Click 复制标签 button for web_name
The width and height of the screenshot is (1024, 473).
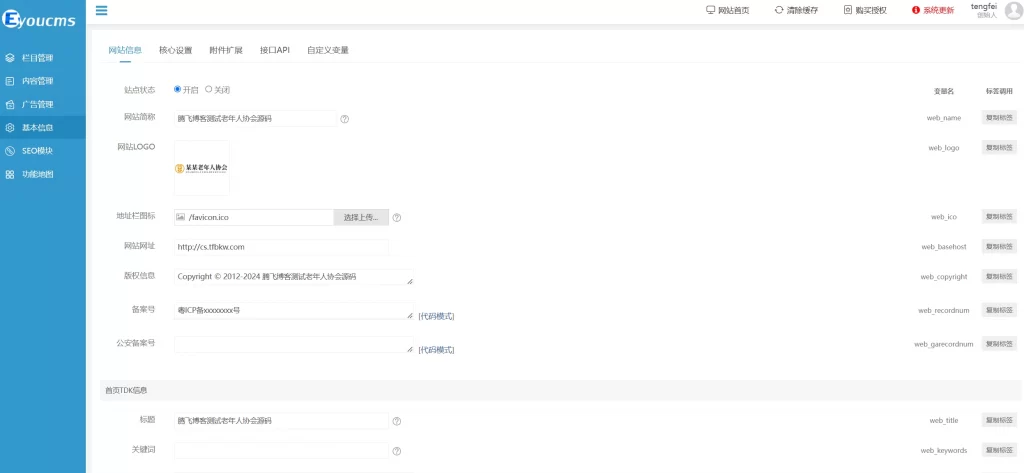pyautogui.click(x=998, y=118)
